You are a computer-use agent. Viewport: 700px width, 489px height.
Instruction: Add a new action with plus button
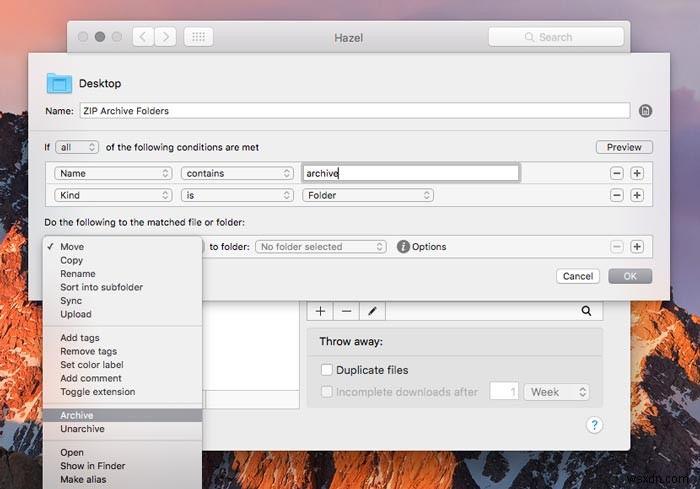637,247
